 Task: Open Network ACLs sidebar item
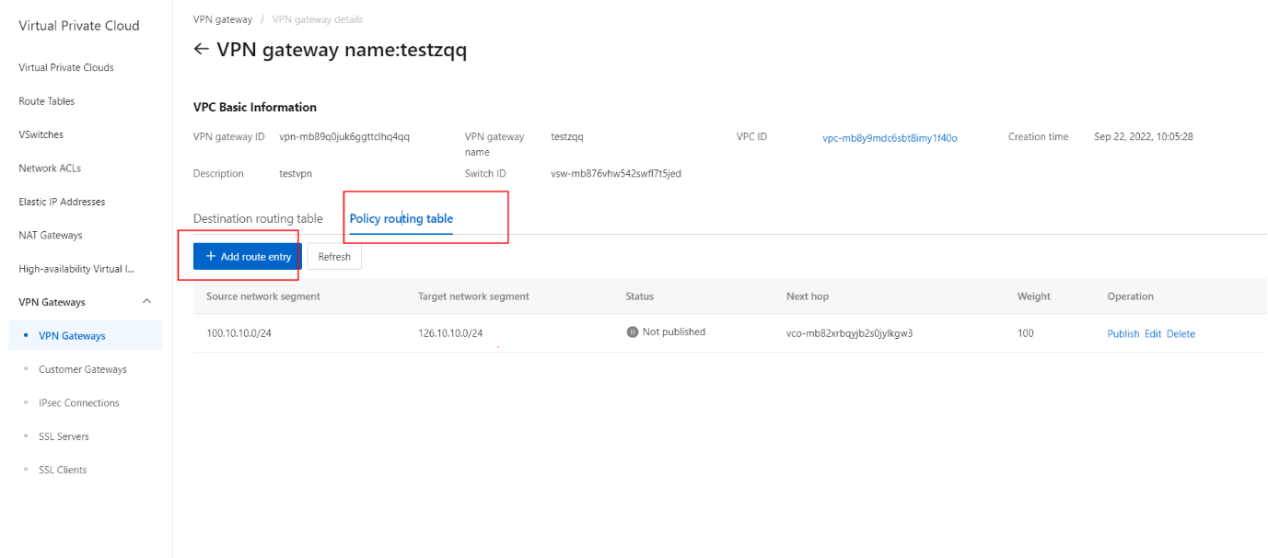50,168
